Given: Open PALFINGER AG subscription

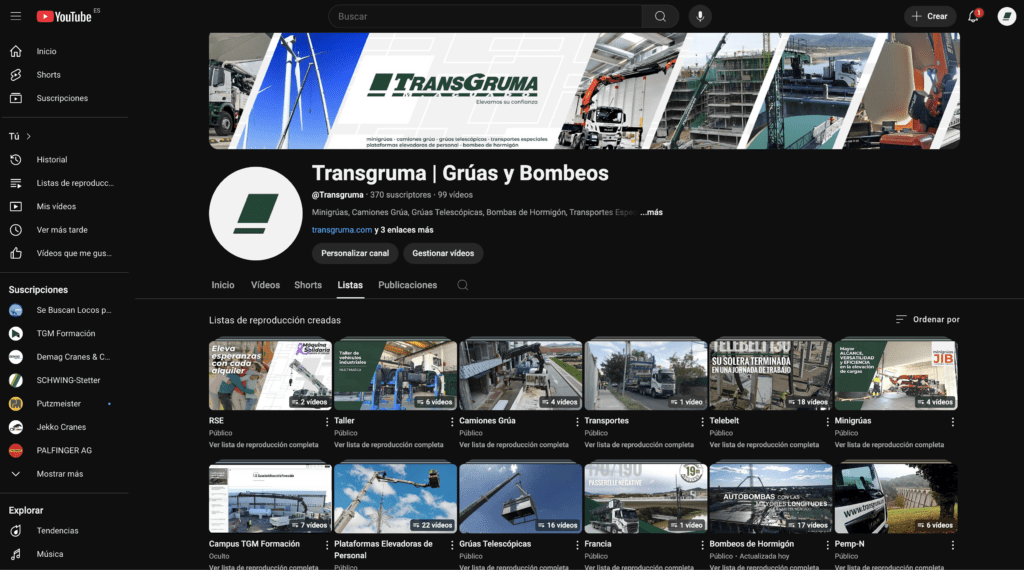Looking at the screenshot, I should click(x=65, y=451).
